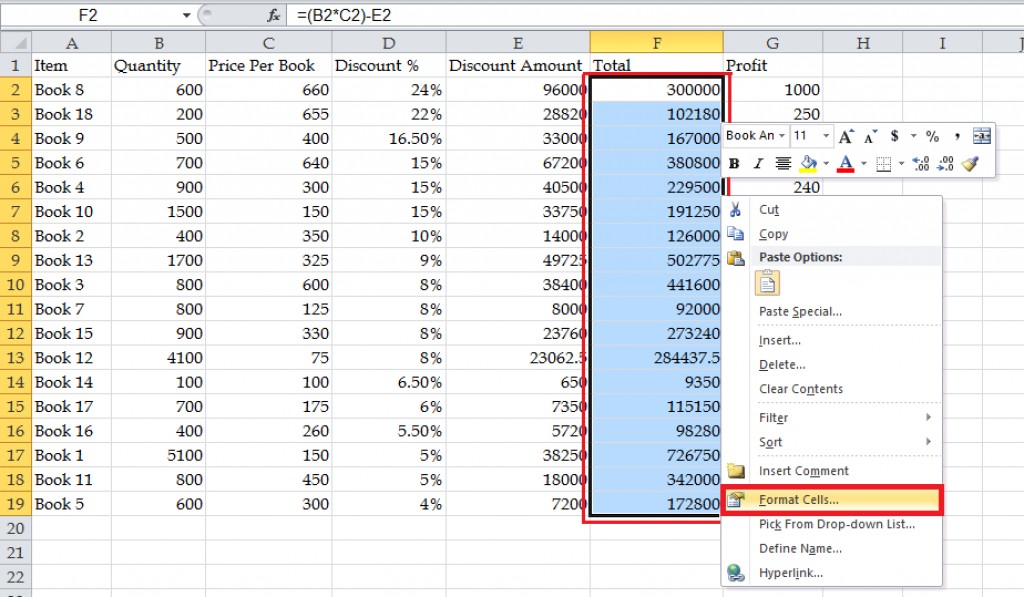Open the Borders dropdown arrow
This screenshot has height=597, width=1024.
901,162
